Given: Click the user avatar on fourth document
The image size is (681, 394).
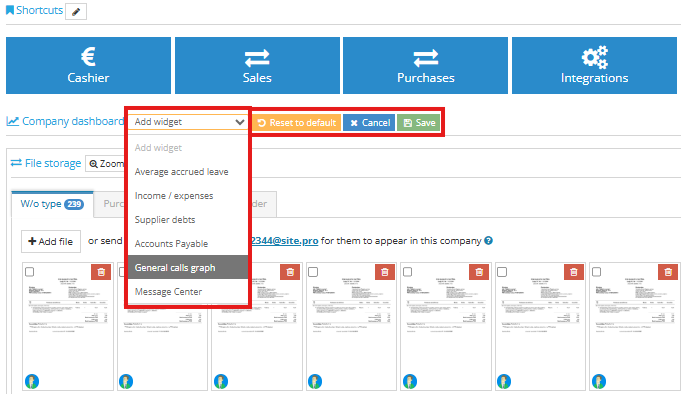Looking at the screenshot, I should (315, 381).
